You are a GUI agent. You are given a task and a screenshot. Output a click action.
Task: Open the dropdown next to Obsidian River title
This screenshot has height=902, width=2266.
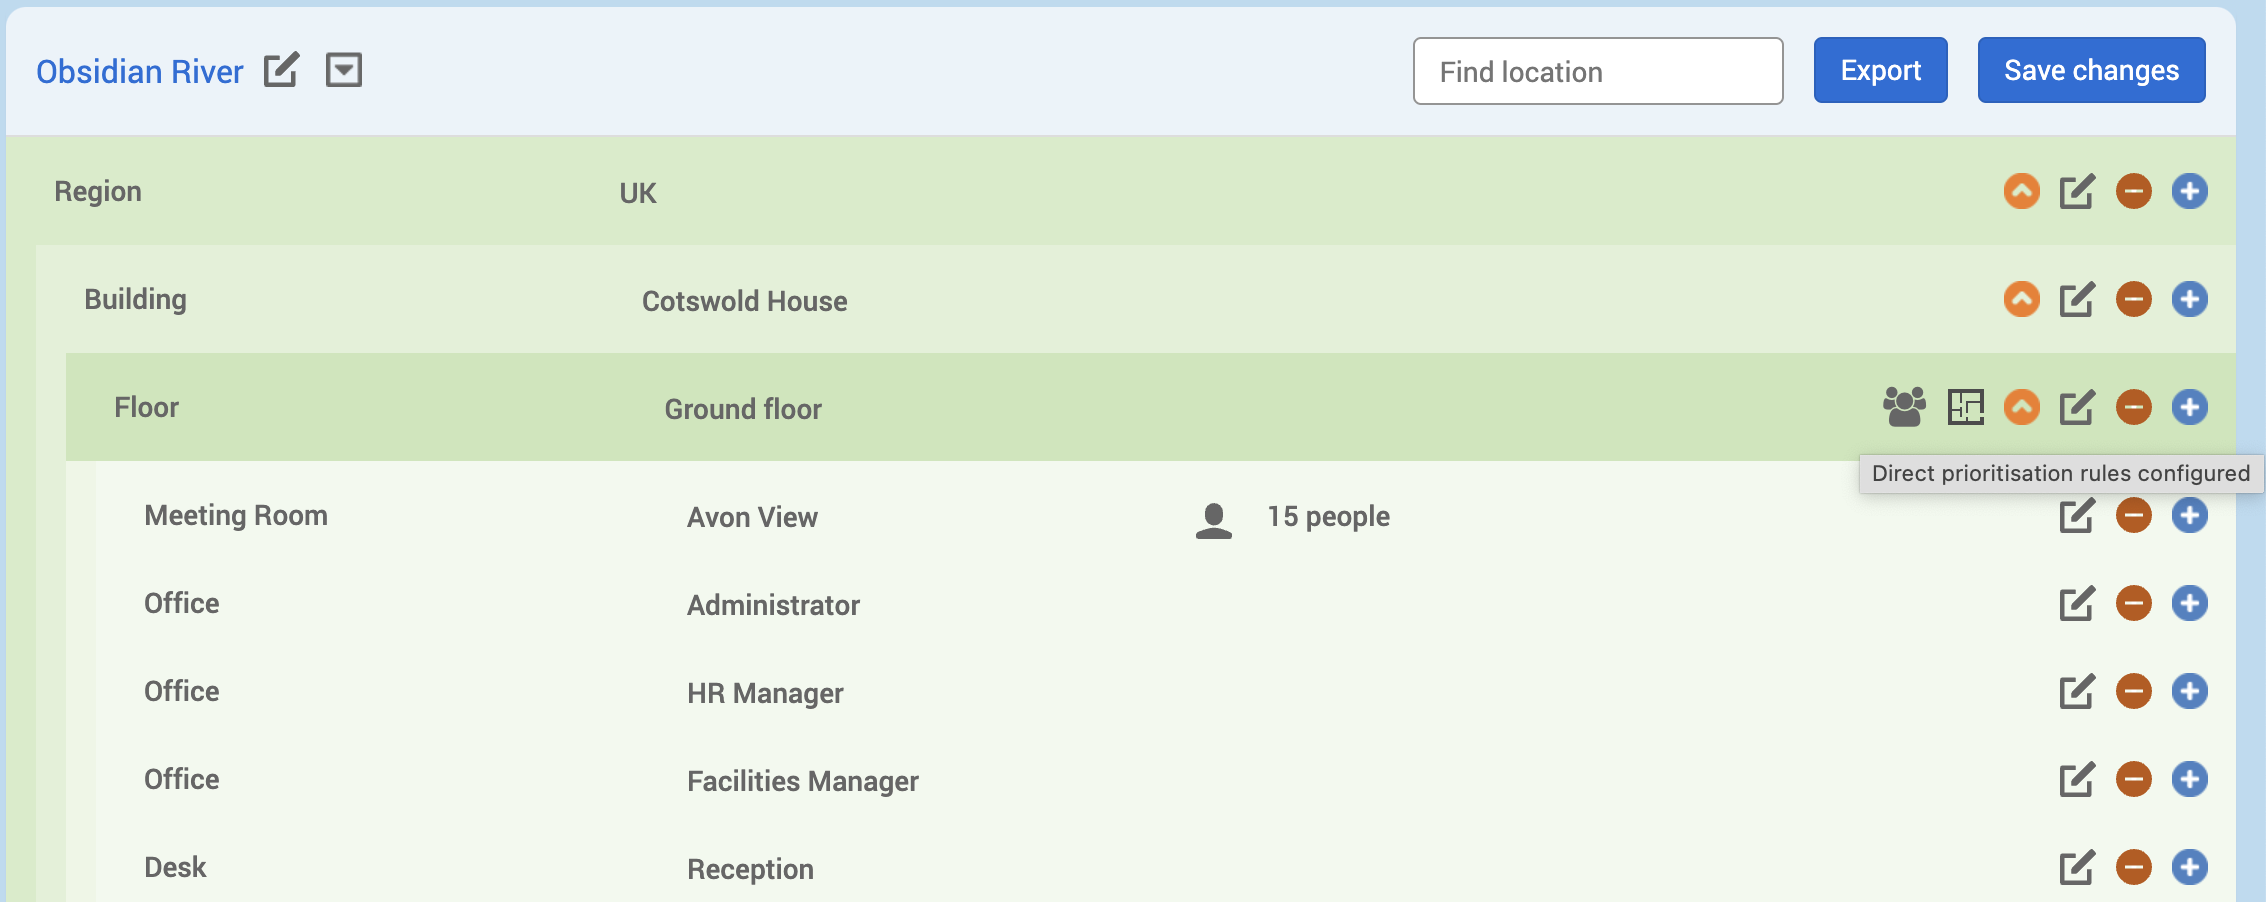343,70
